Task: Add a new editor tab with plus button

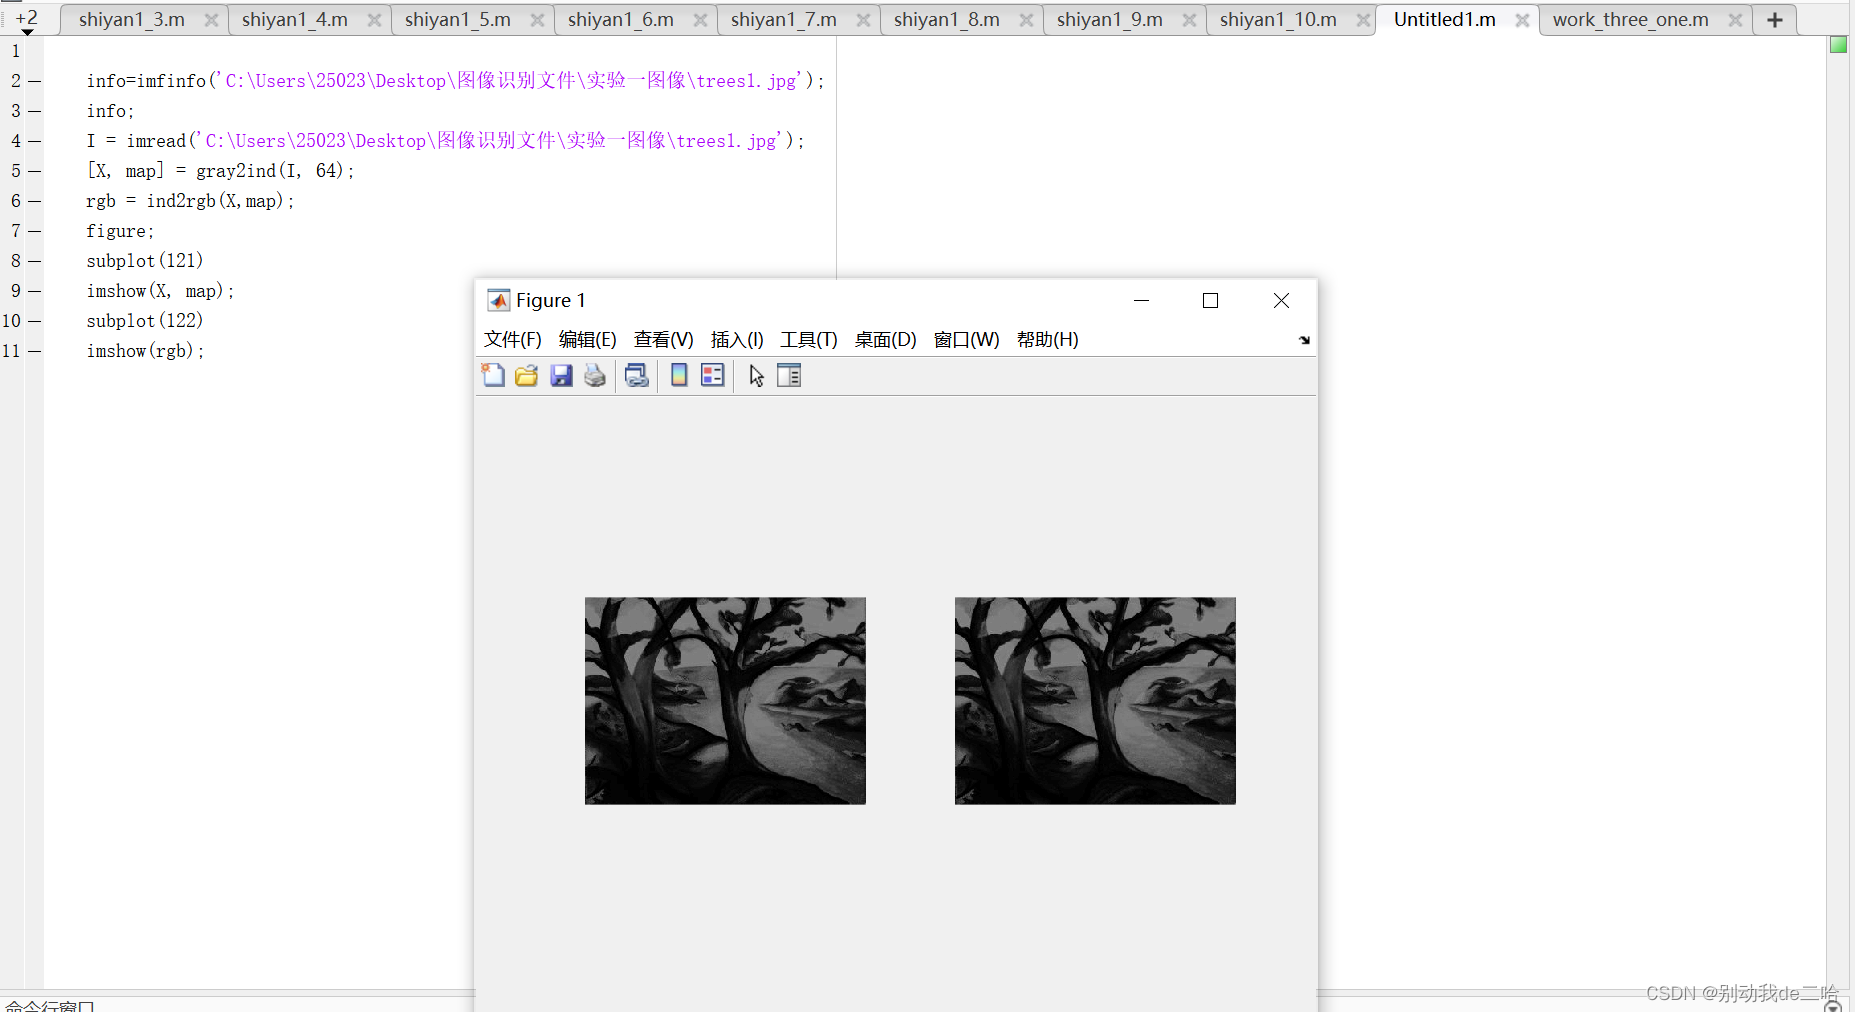Action: point(1775,20)
